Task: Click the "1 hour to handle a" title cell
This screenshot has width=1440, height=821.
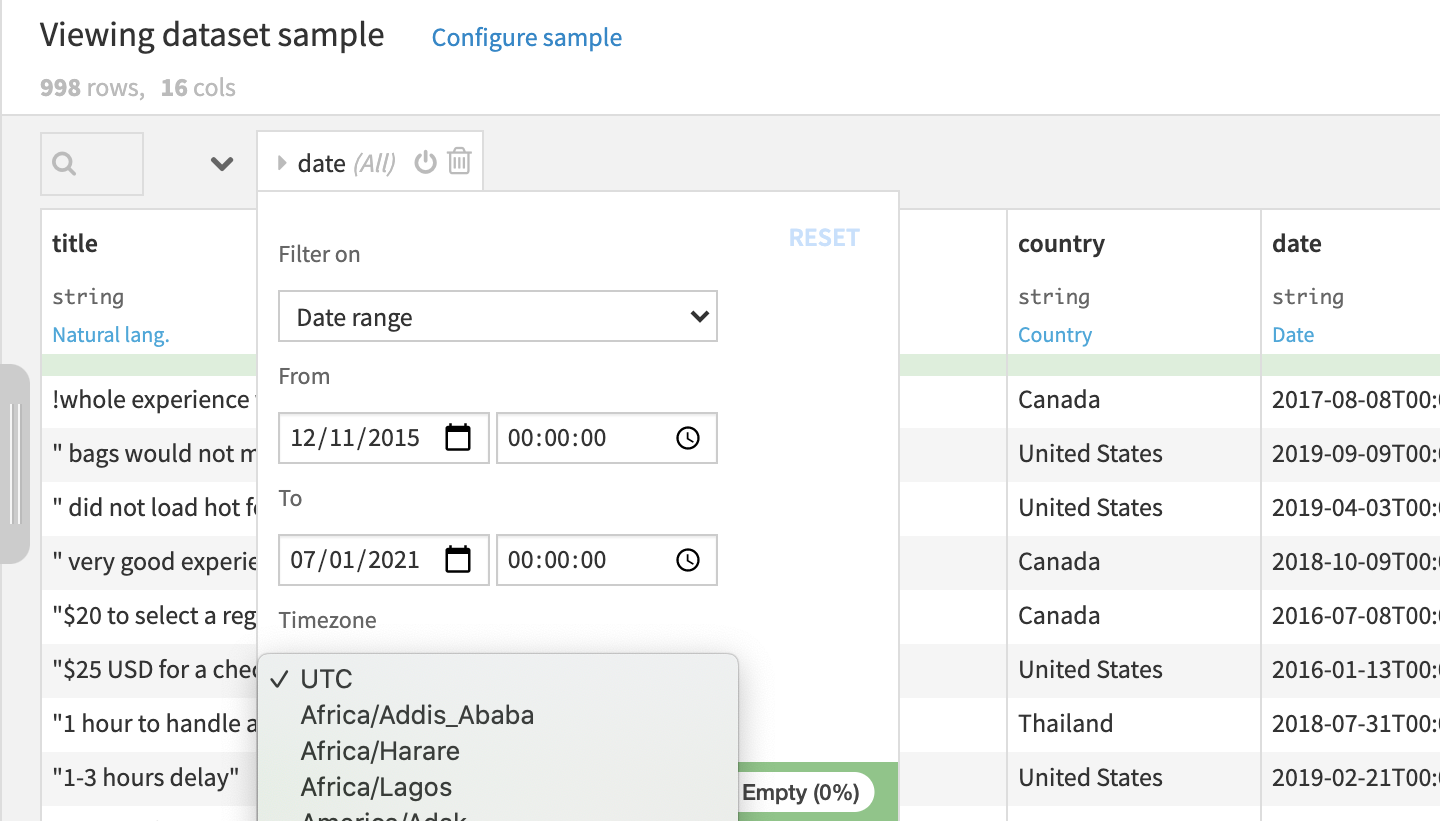Action: coord(149,723)
